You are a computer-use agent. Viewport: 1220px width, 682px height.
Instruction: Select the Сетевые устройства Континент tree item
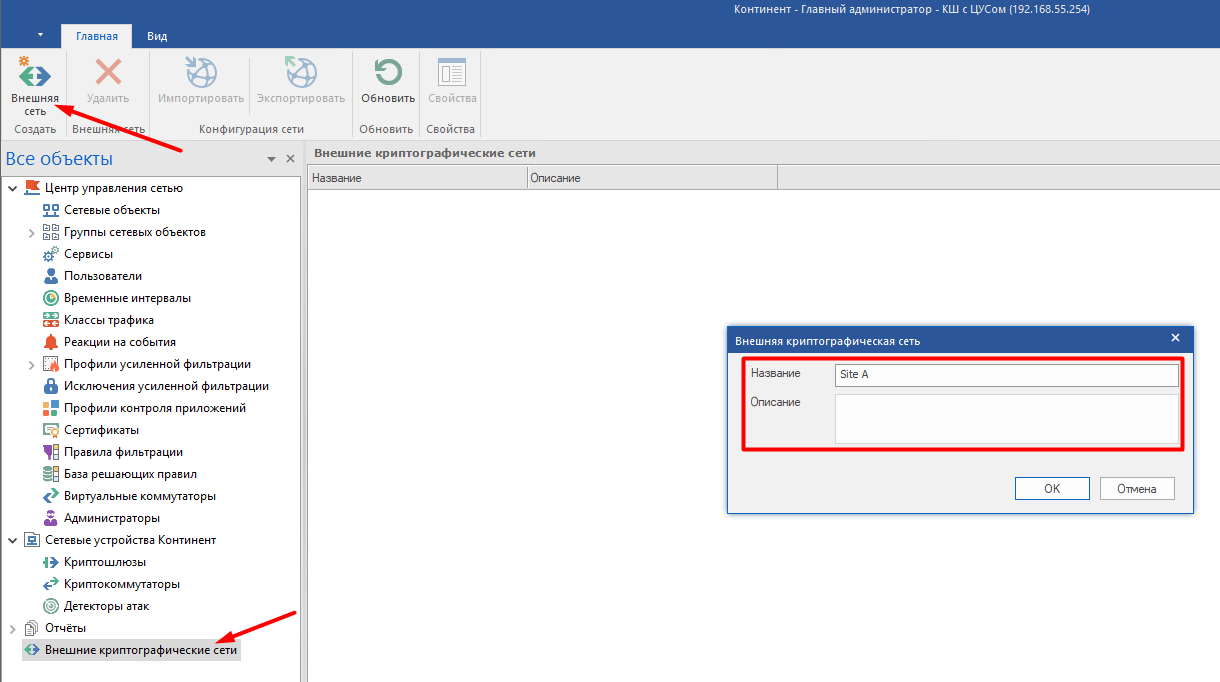[130, 540]
